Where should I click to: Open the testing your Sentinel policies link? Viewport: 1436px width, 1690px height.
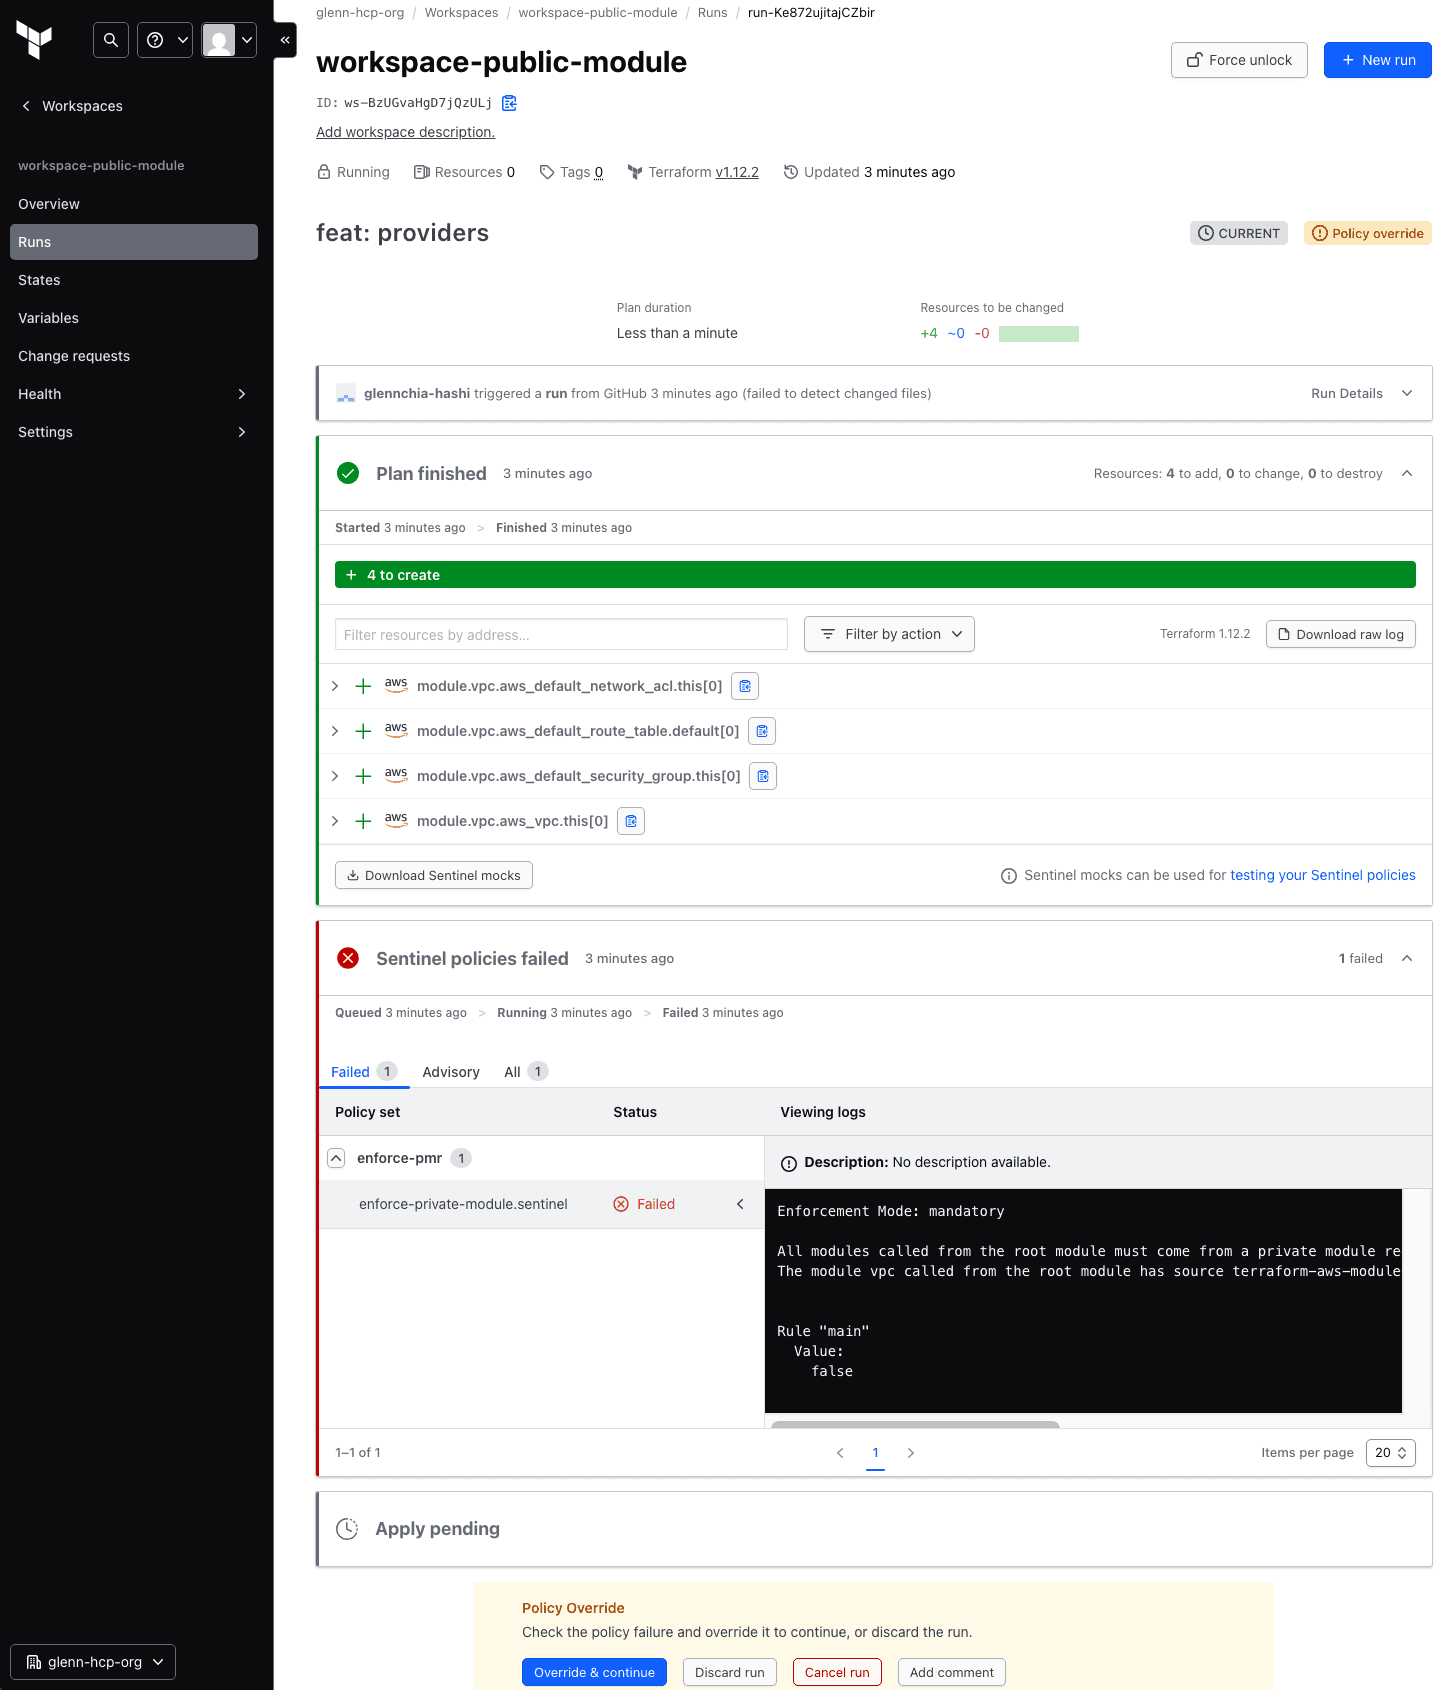pyautogui.click(x=1322, y=875)
